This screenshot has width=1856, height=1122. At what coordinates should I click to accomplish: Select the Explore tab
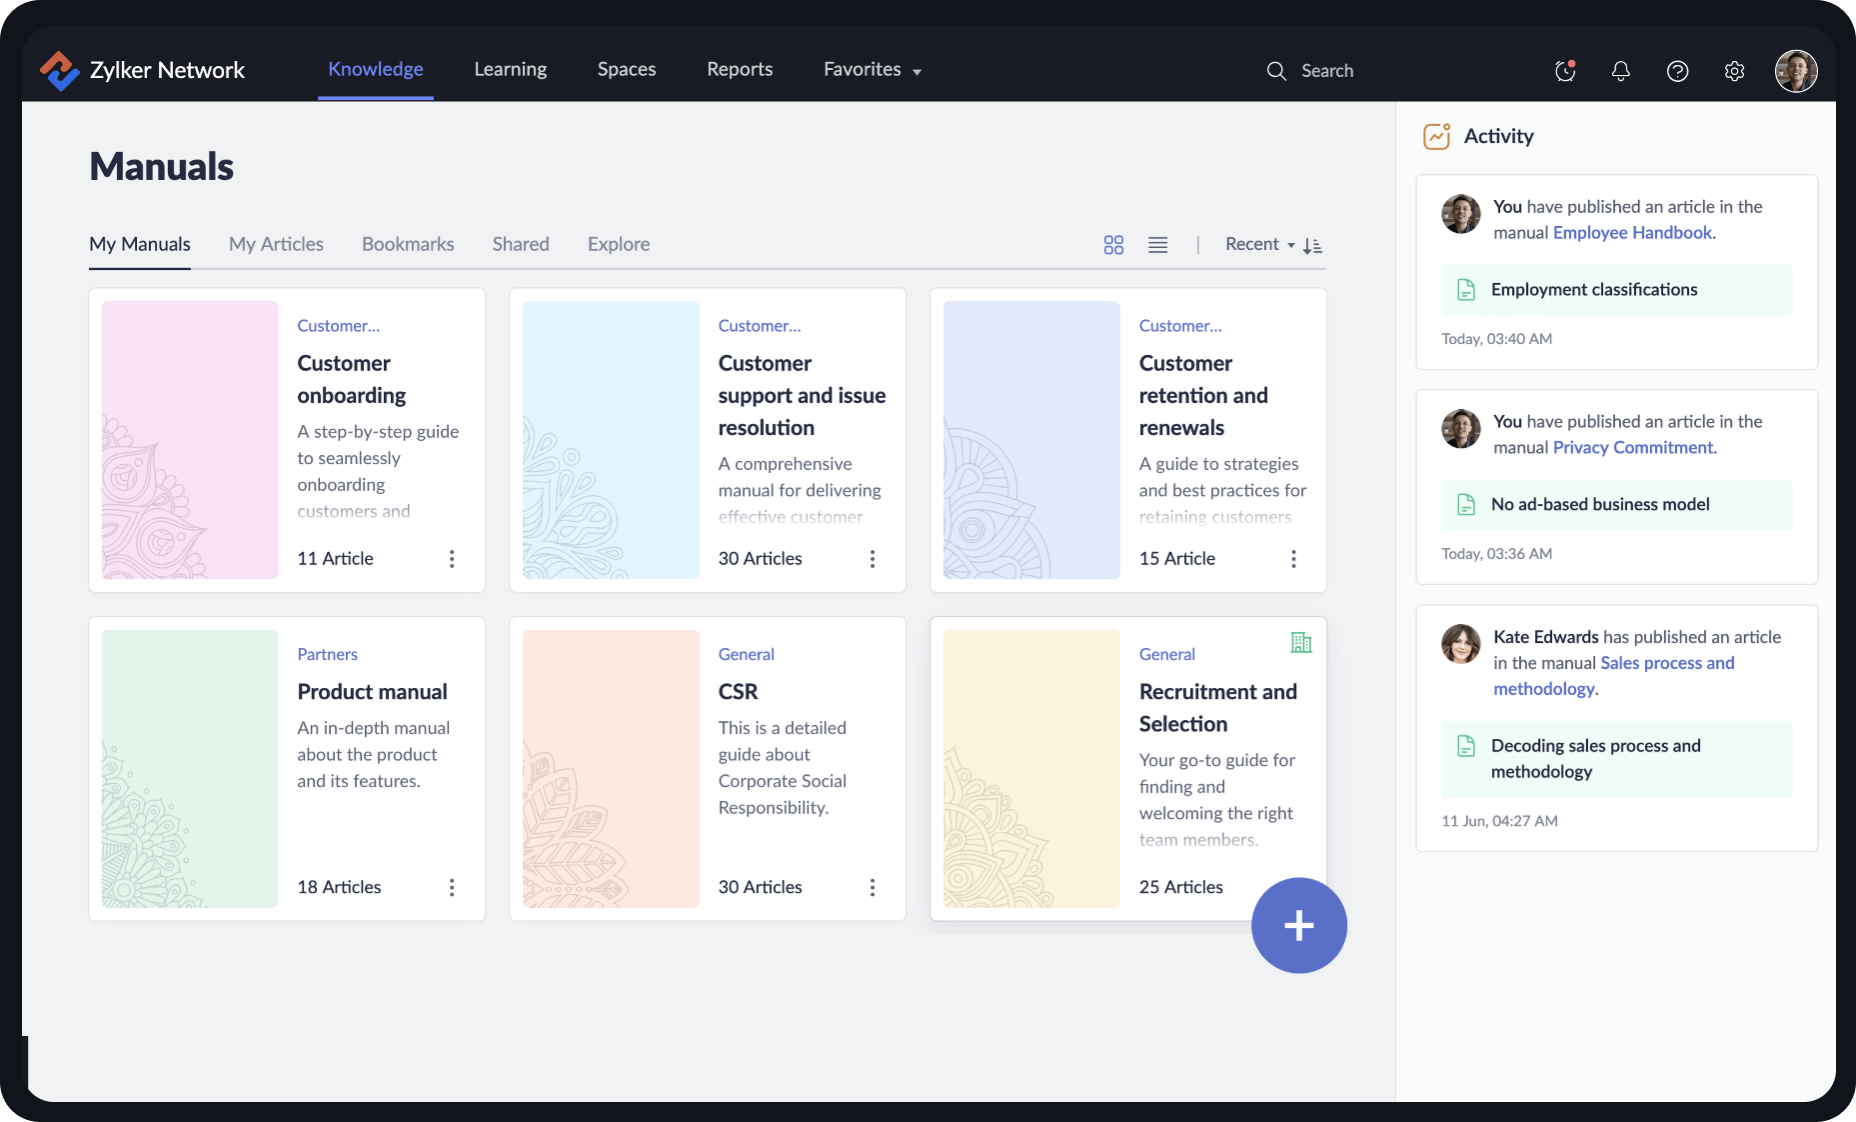(x=619, y=244)
